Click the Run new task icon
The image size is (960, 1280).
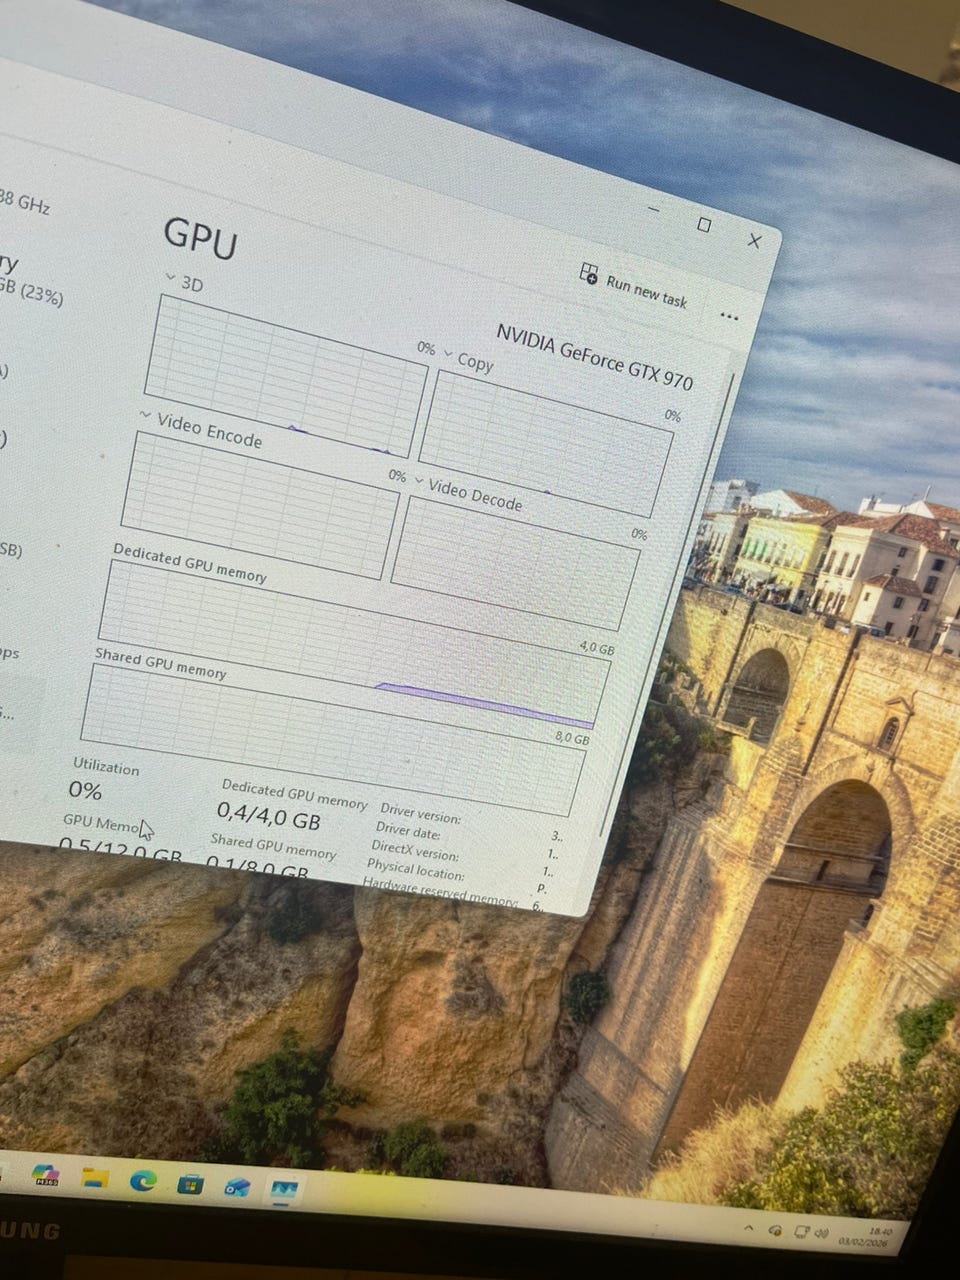pos(589,274)
